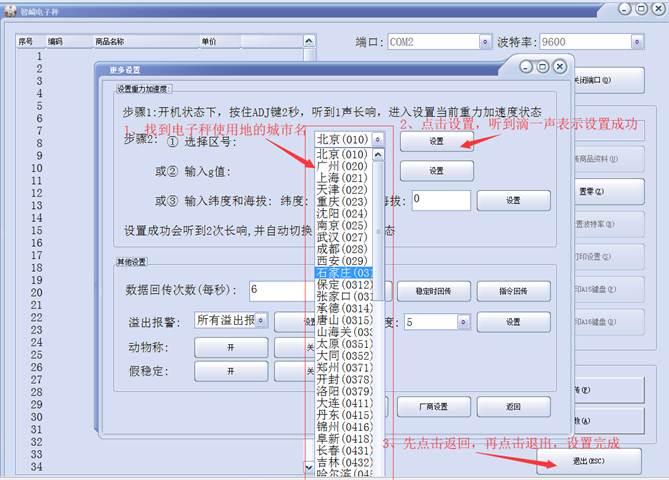
Task: Select 洛阳(0379) from the city list
Action: (343, 391)
